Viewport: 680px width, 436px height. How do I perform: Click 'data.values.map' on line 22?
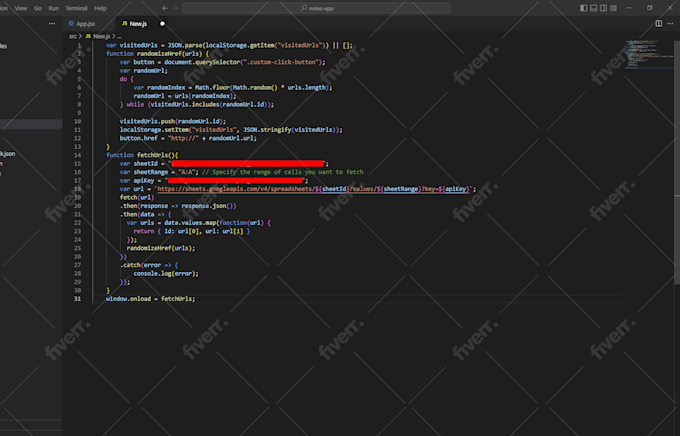190,223
